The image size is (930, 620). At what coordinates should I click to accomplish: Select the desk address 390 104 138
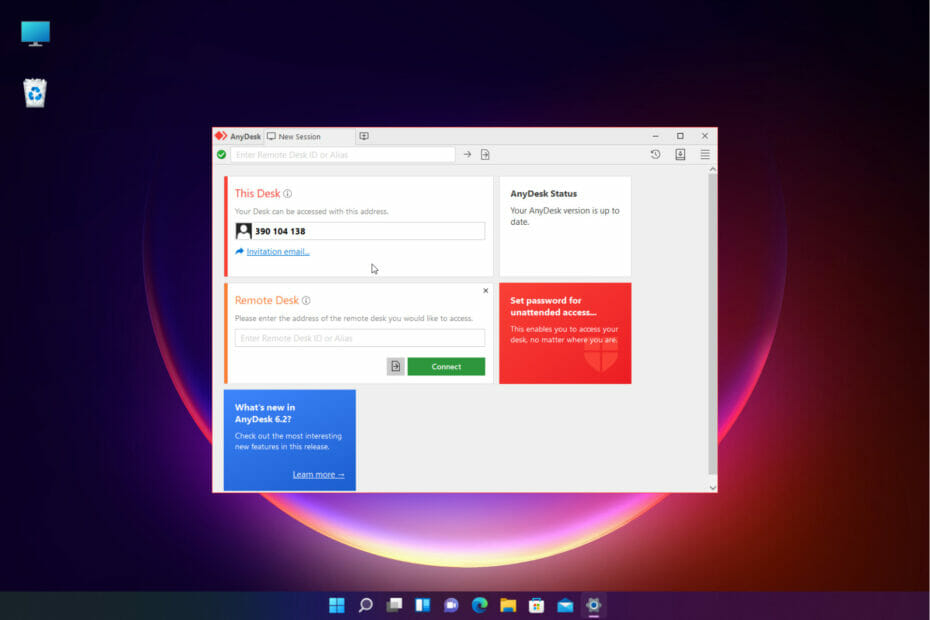coord(280,231)
